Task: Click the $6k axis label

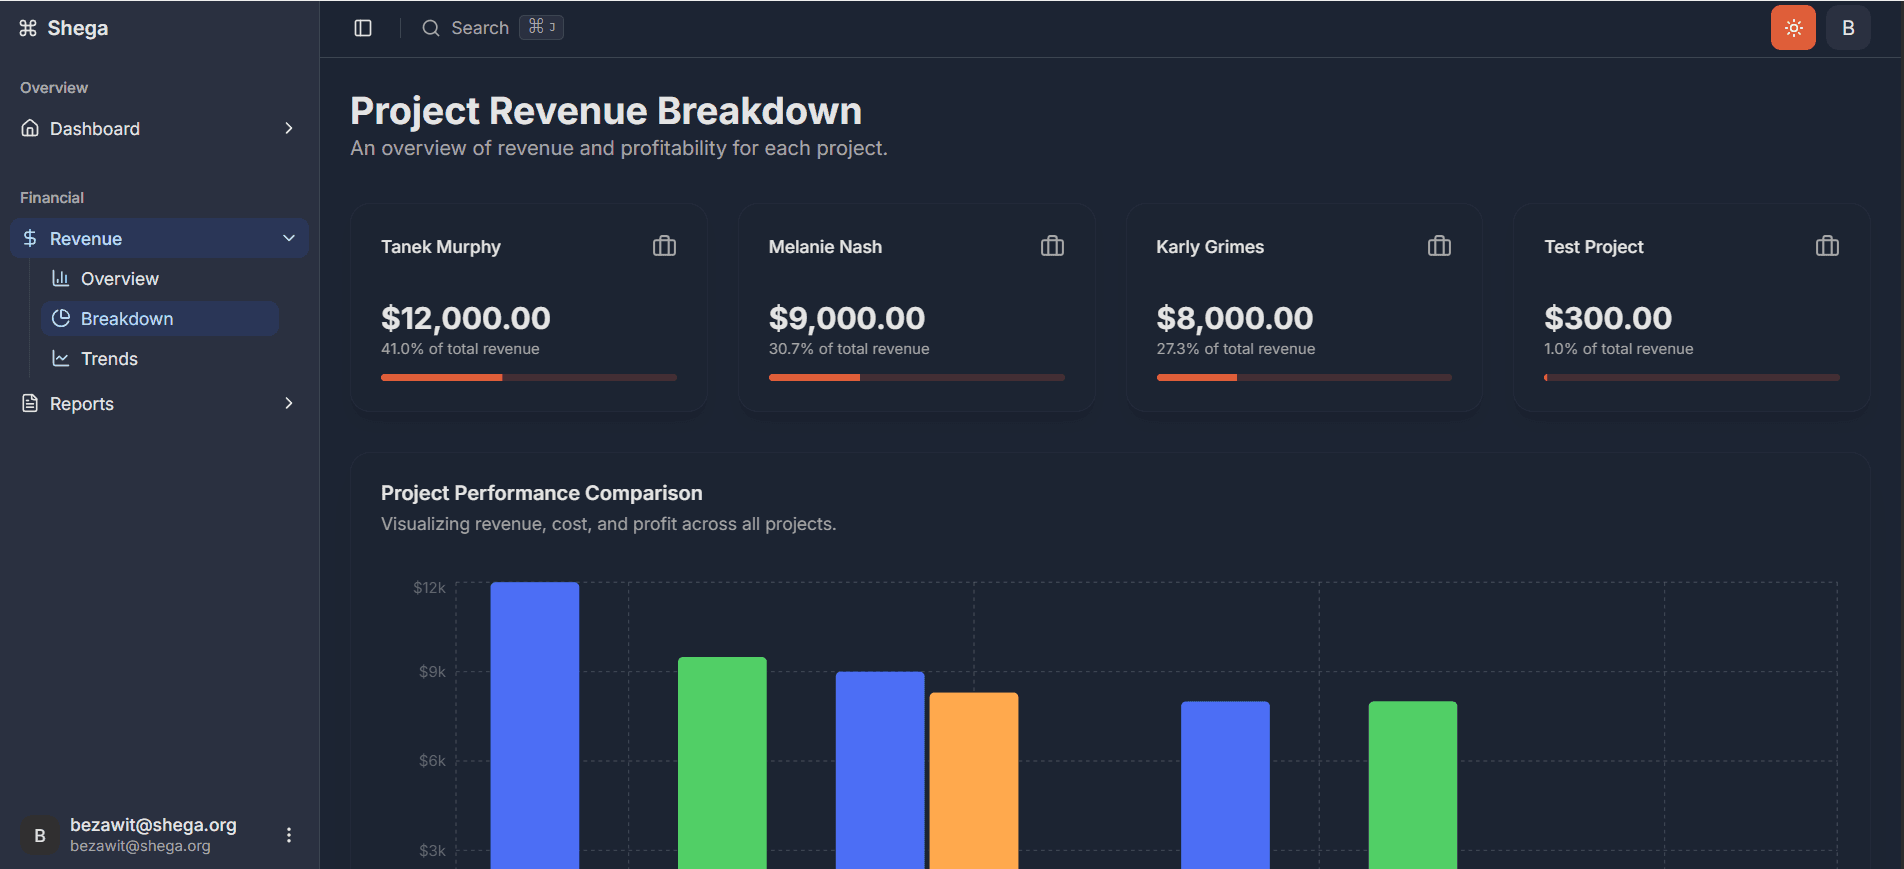Action: (x=433, y=761)
